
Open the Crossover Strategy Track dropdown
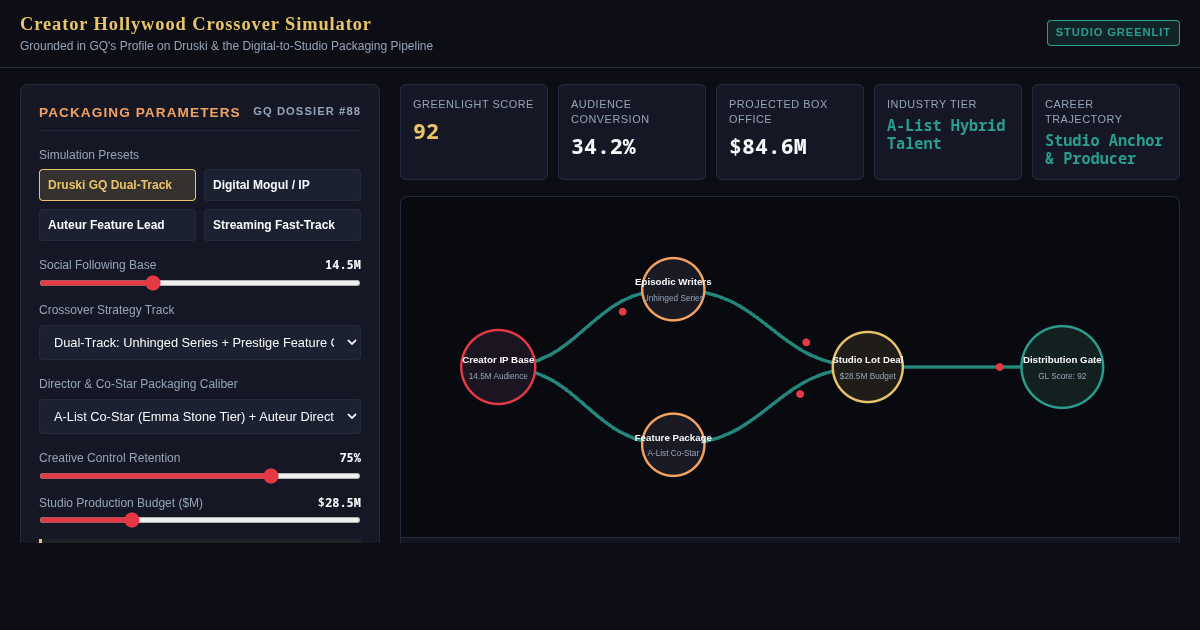200,342
